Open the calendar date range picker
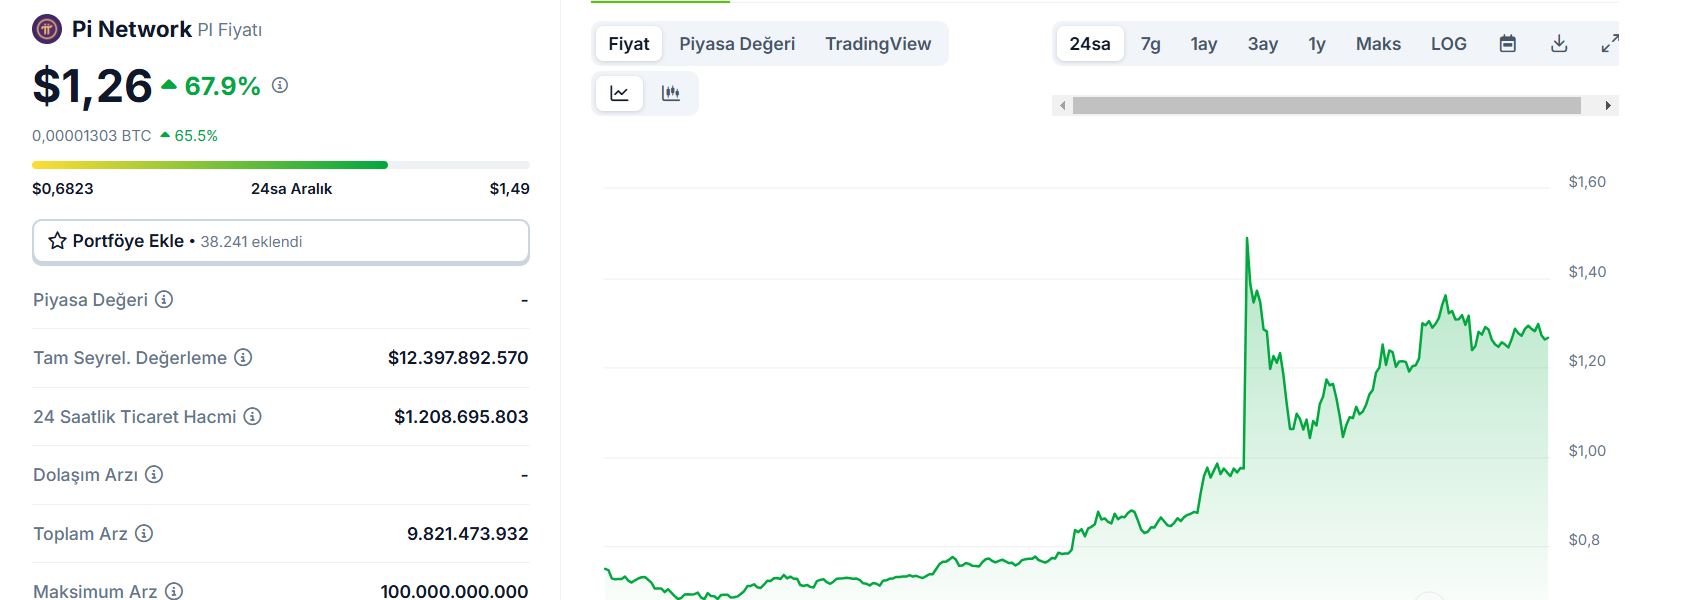Image resolution: width=1681 pixels, height=600 pixels. [1508, 44]
